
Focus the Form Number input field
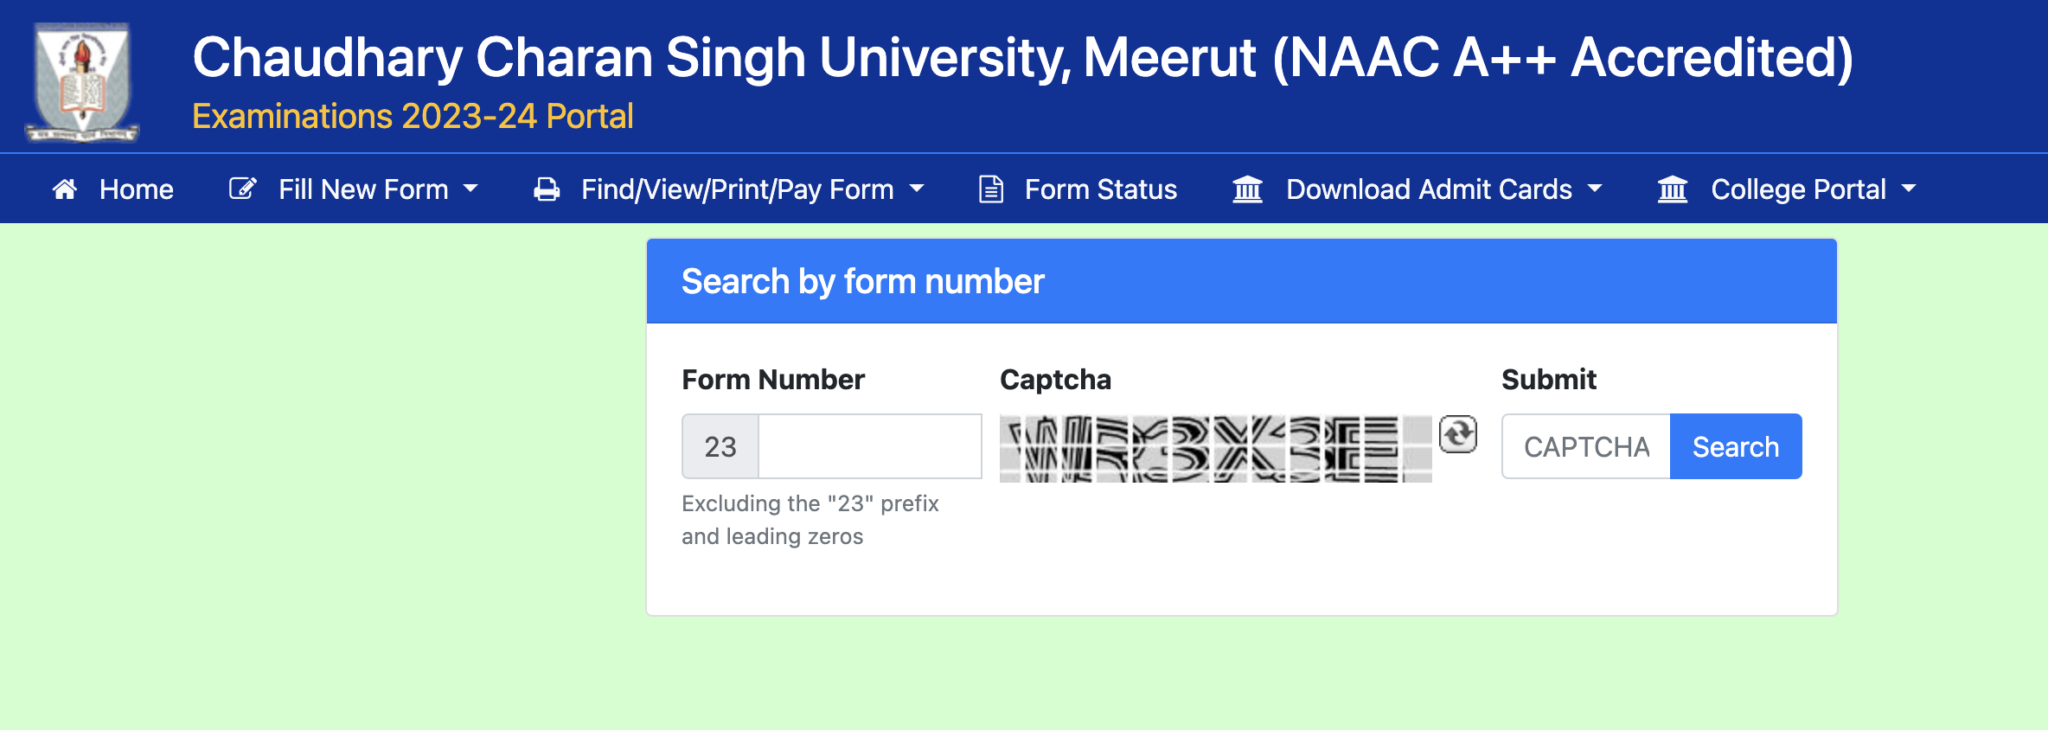pyautogui.click(x=869, y=447)
